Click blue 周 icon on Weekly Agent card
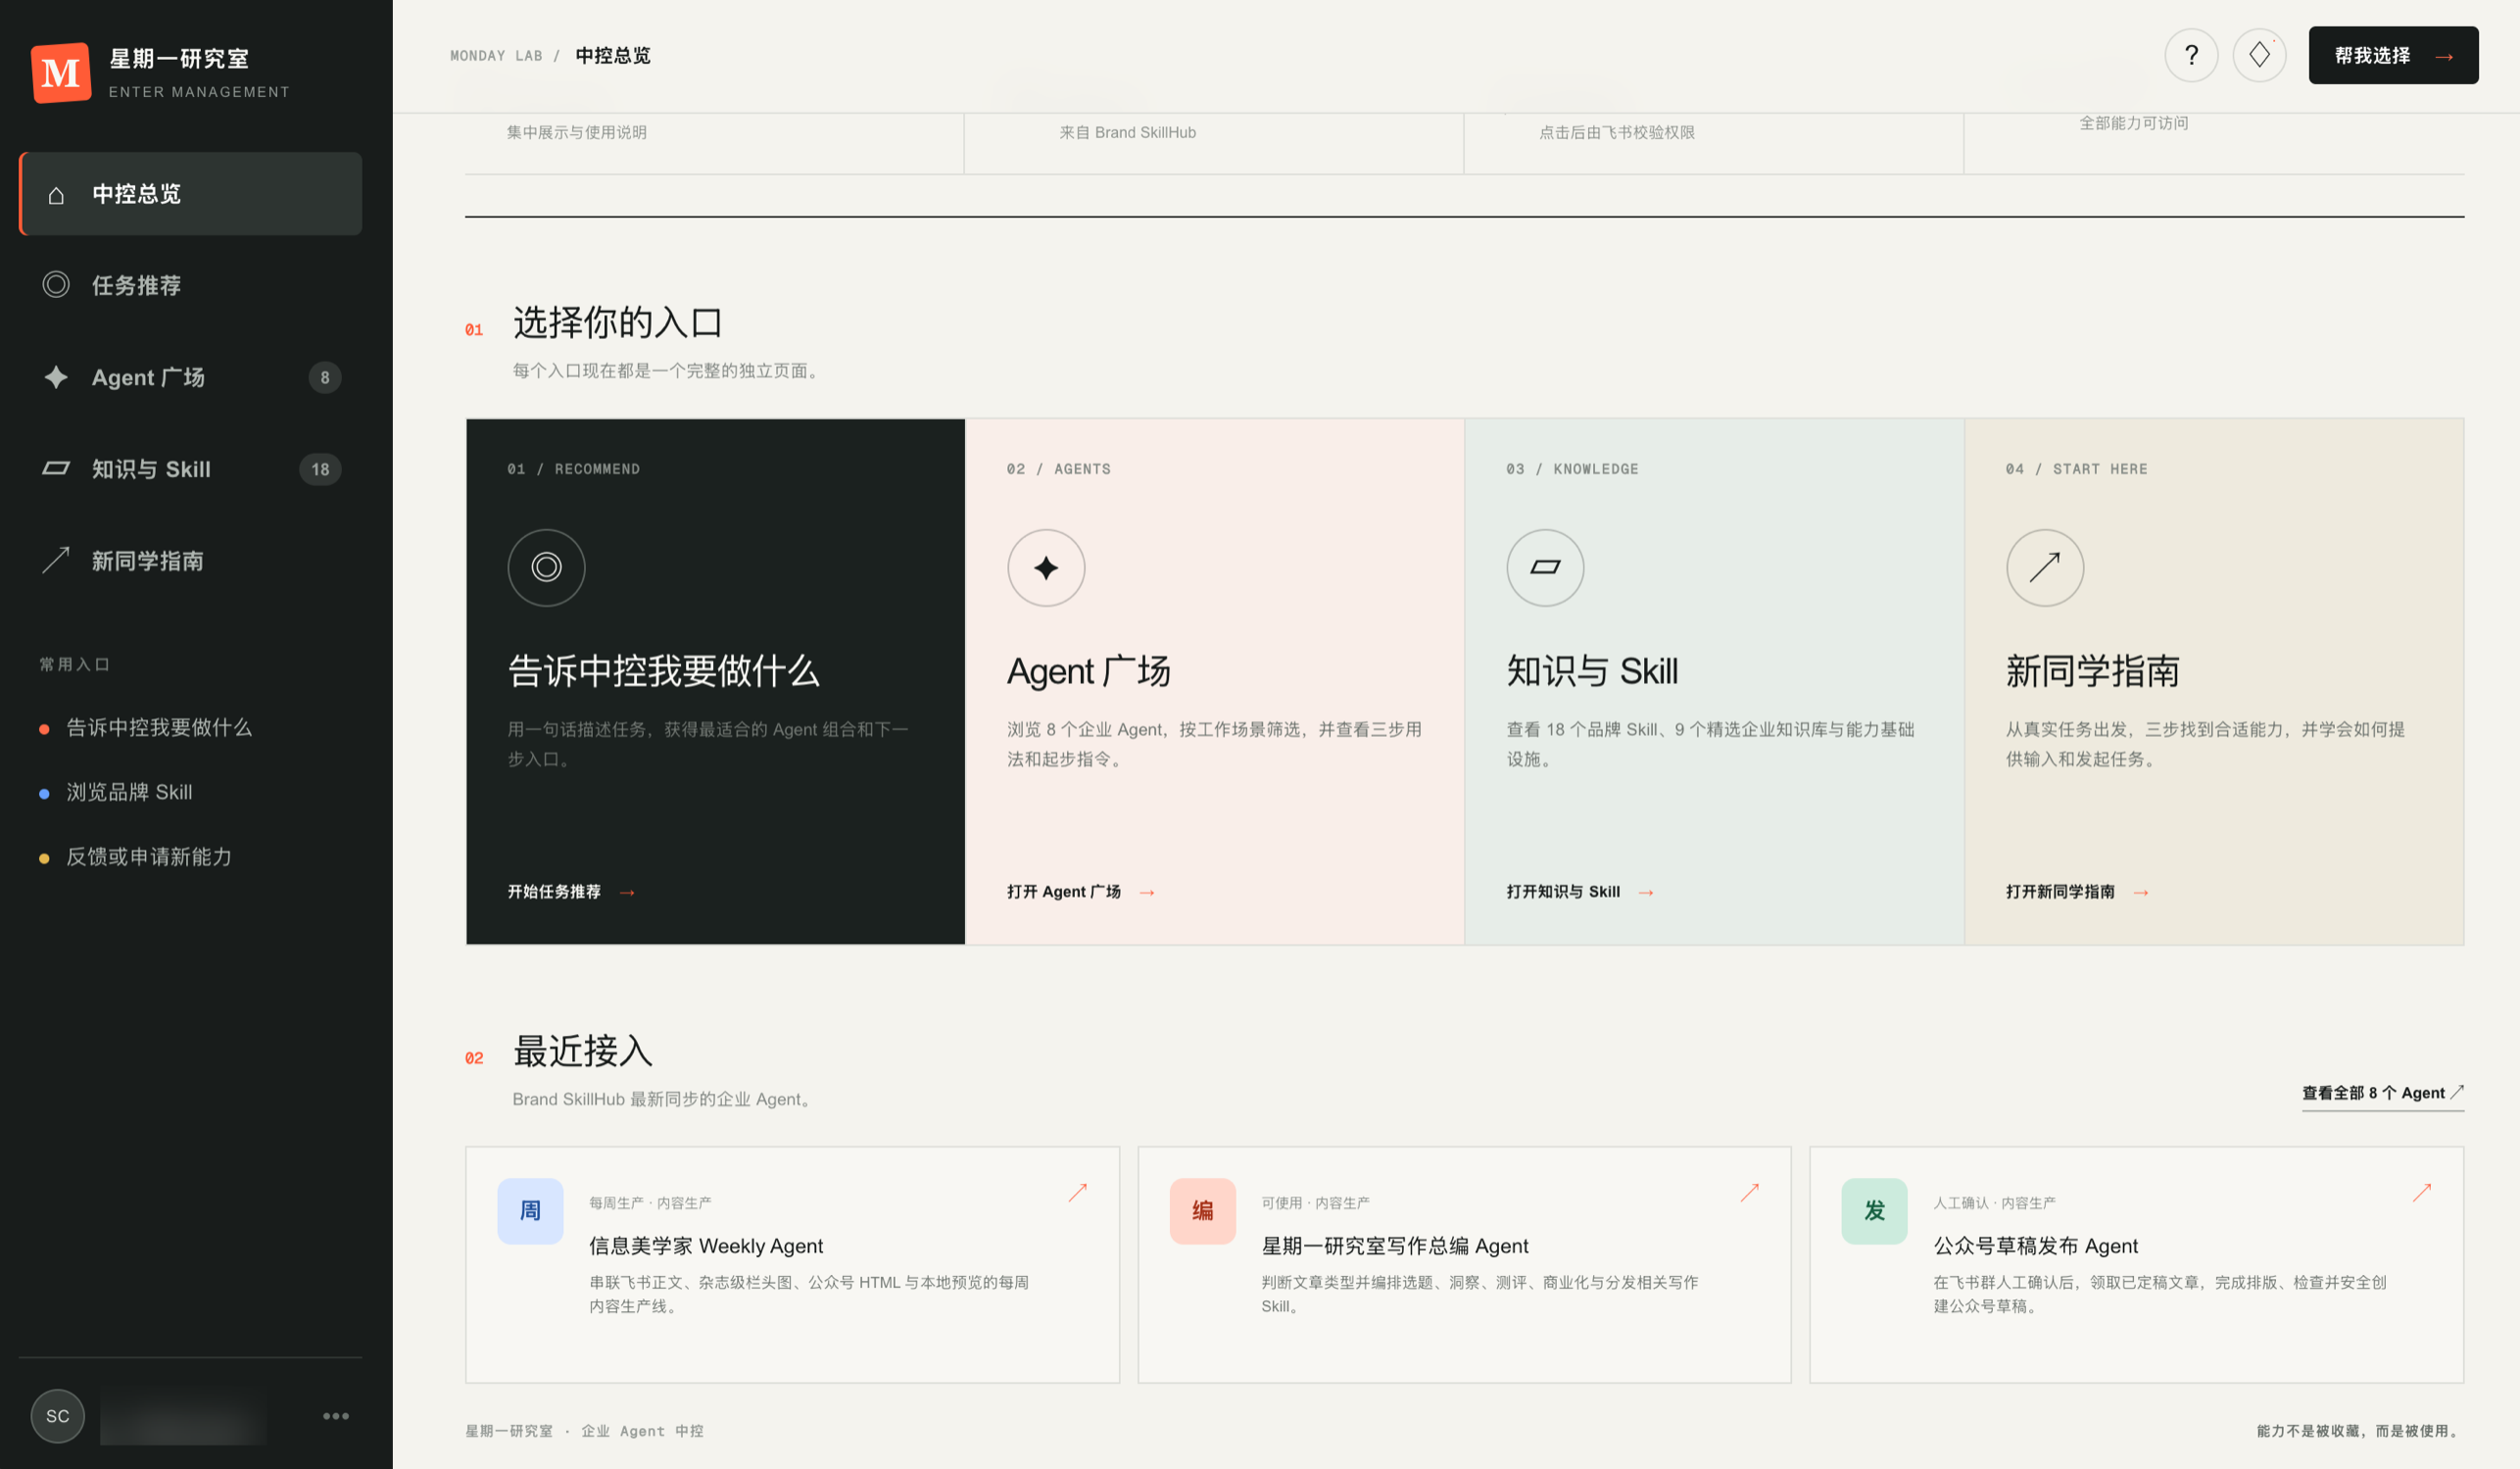Image resolution: width=2520 pixels, height=1469 pixels. click(530, 1211)
